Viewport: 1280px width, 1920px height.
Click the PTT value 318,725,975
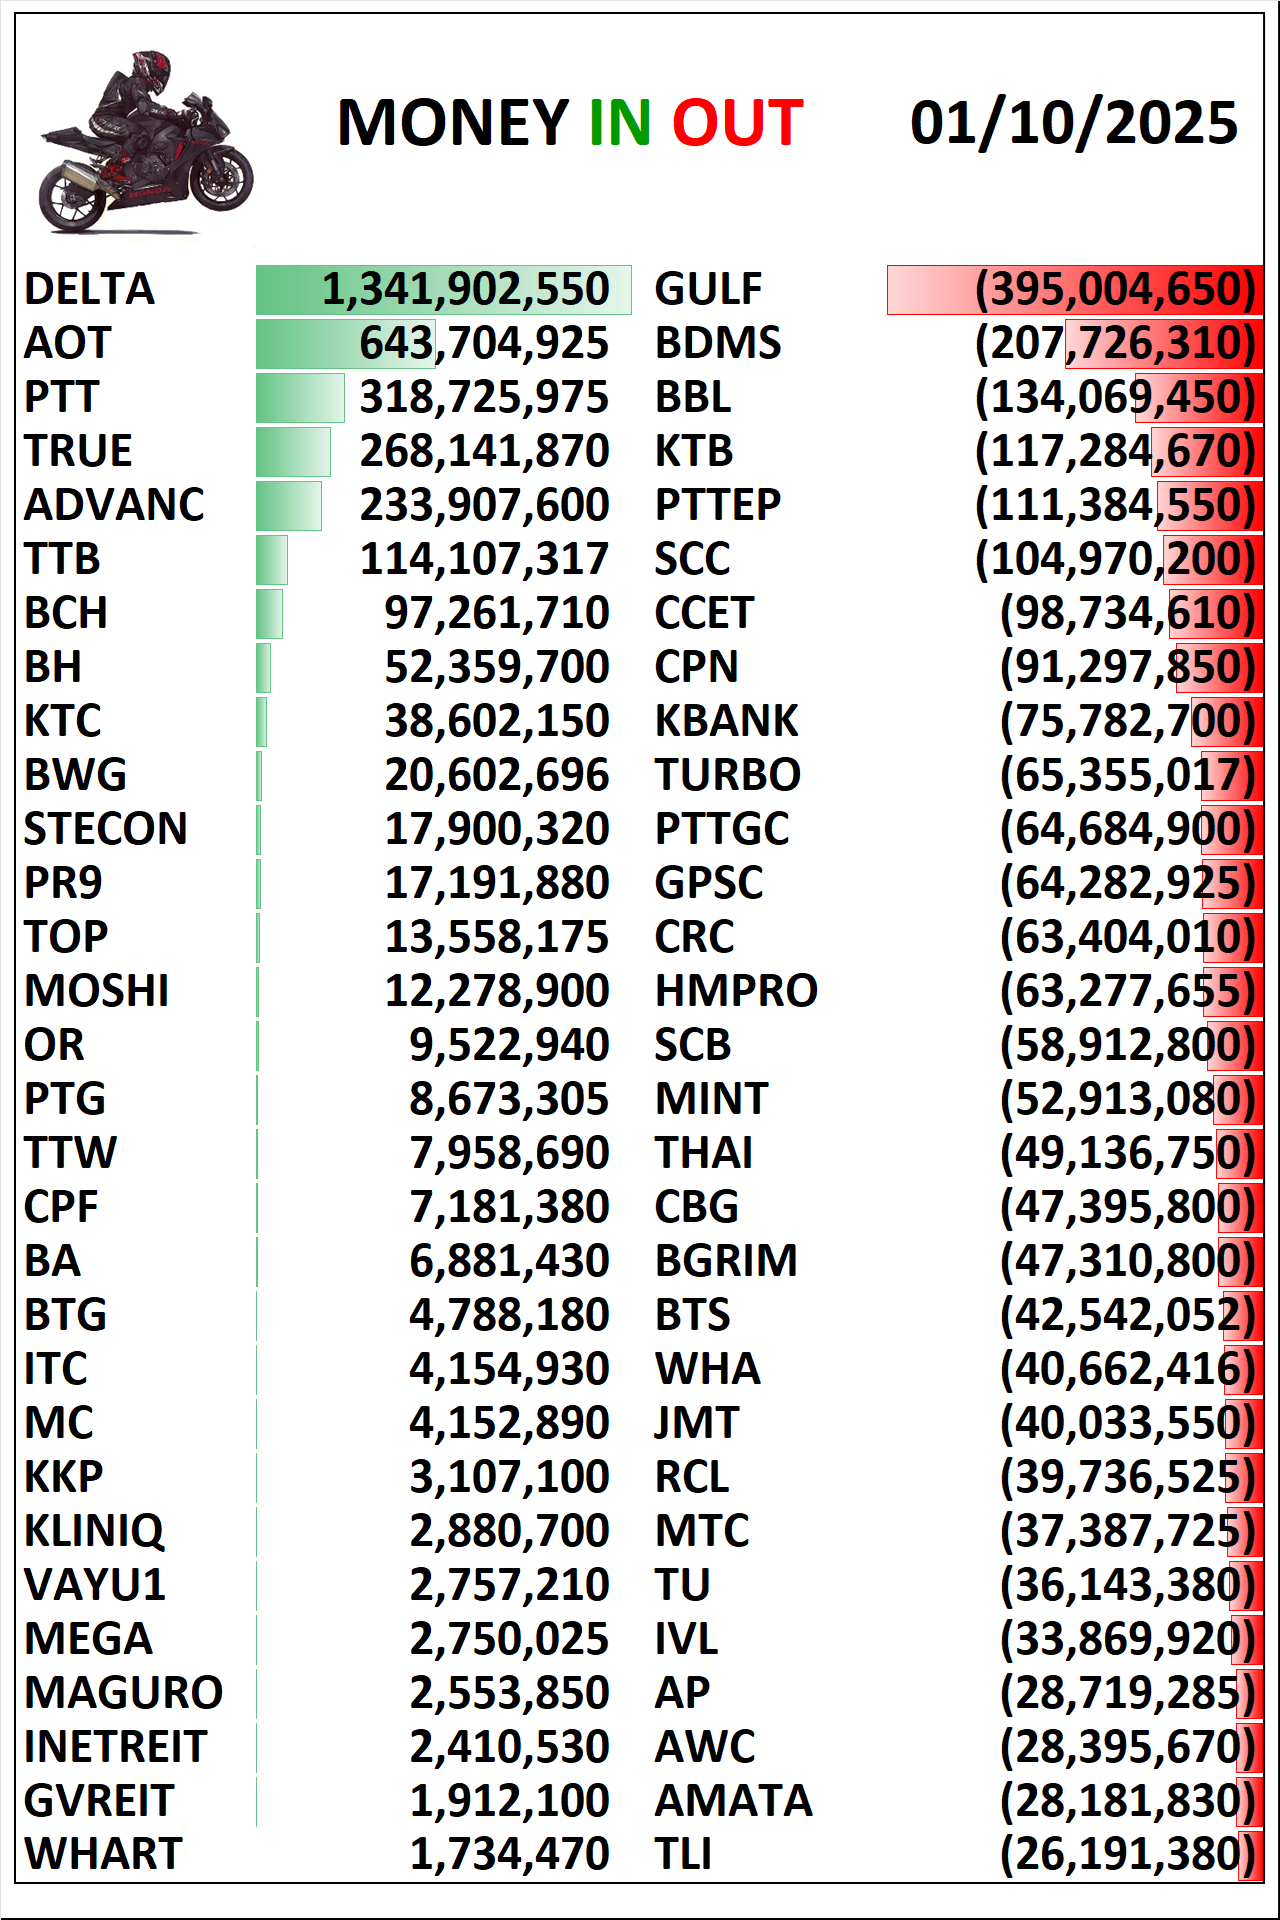click(484, 397)
